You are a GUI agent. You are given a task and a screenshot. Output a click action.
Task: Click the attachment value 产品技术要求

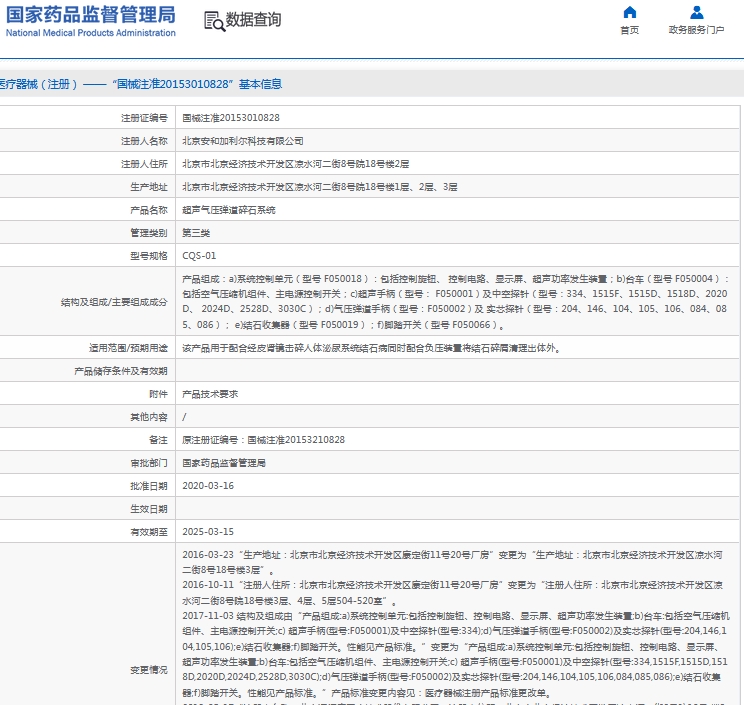click(210, 394)
